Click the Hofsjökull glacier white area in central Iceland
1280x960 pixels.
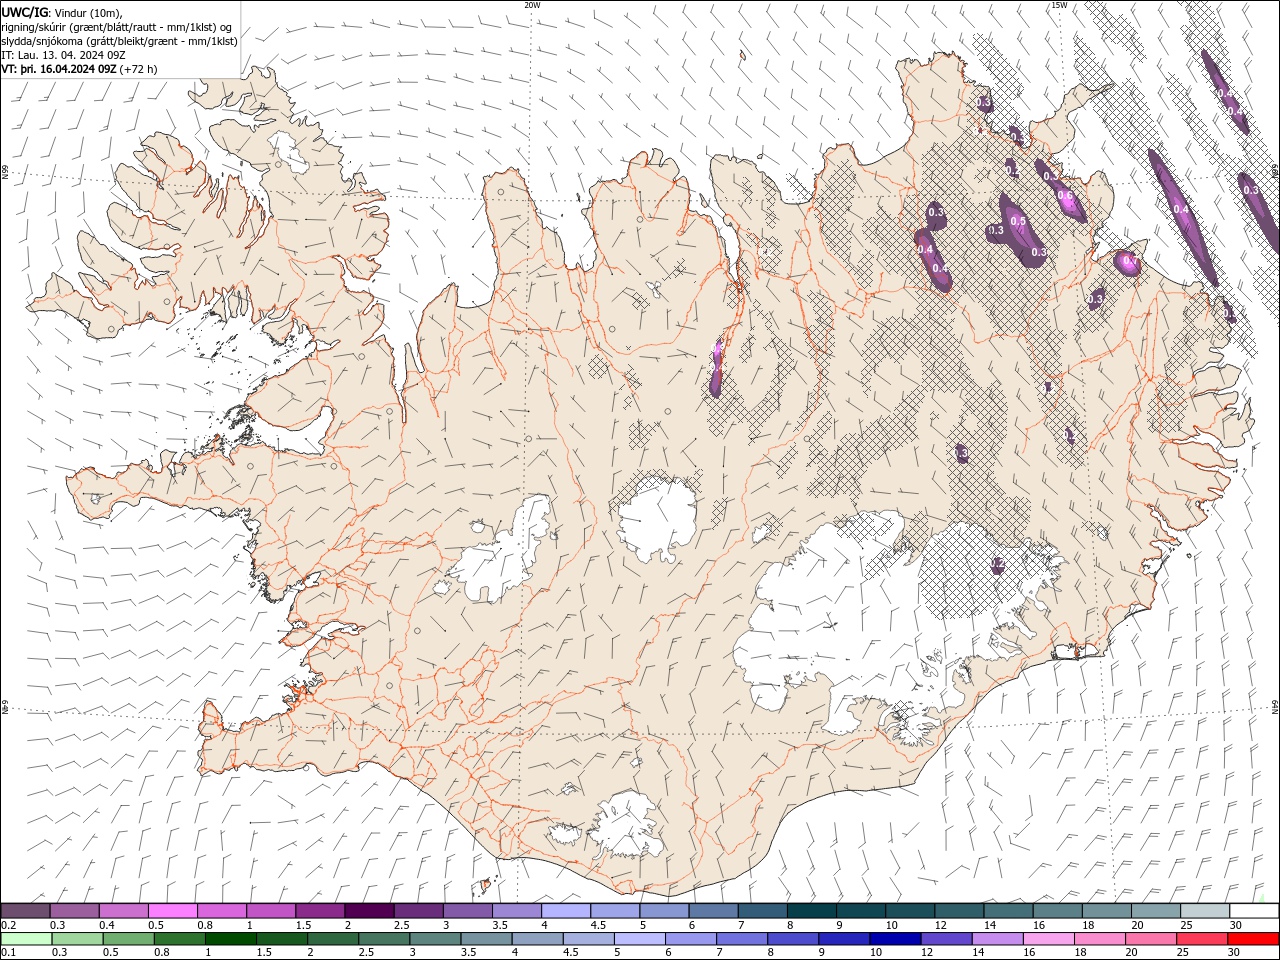(x=657, y=518)
